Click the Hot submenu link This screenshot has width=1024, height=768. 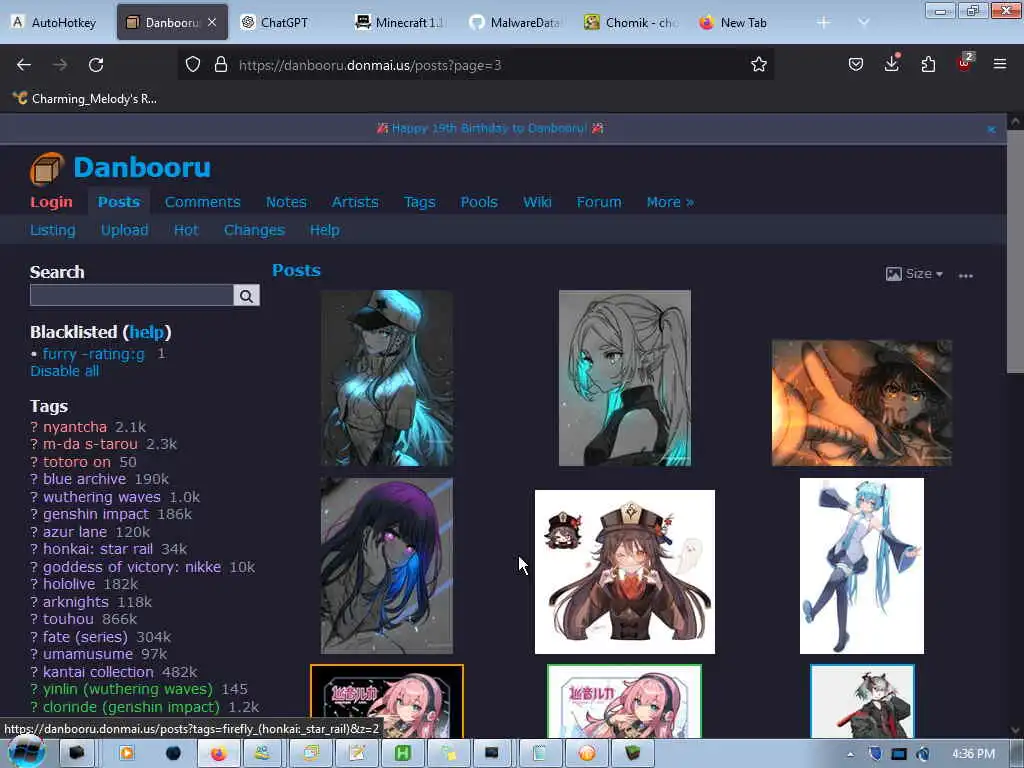coord(186,231)
